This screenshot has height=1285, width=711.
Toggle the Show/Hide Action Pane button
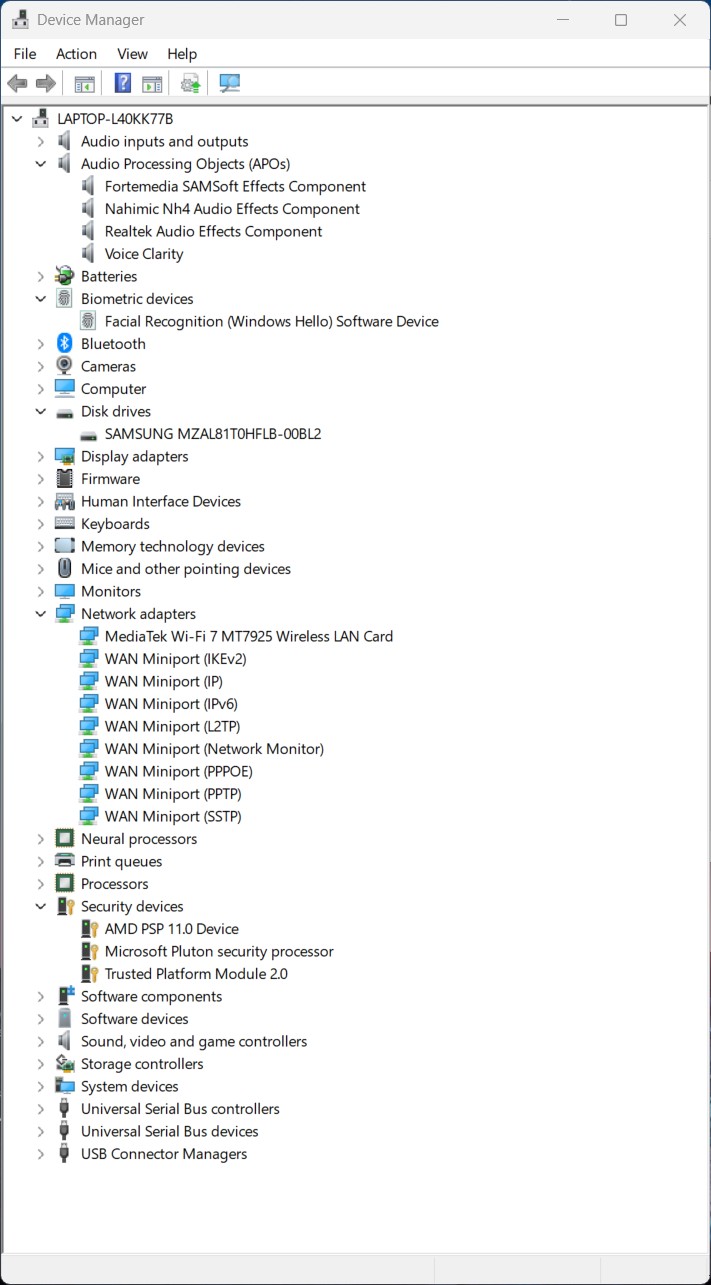pyautogui.click(x=152, y=83)
